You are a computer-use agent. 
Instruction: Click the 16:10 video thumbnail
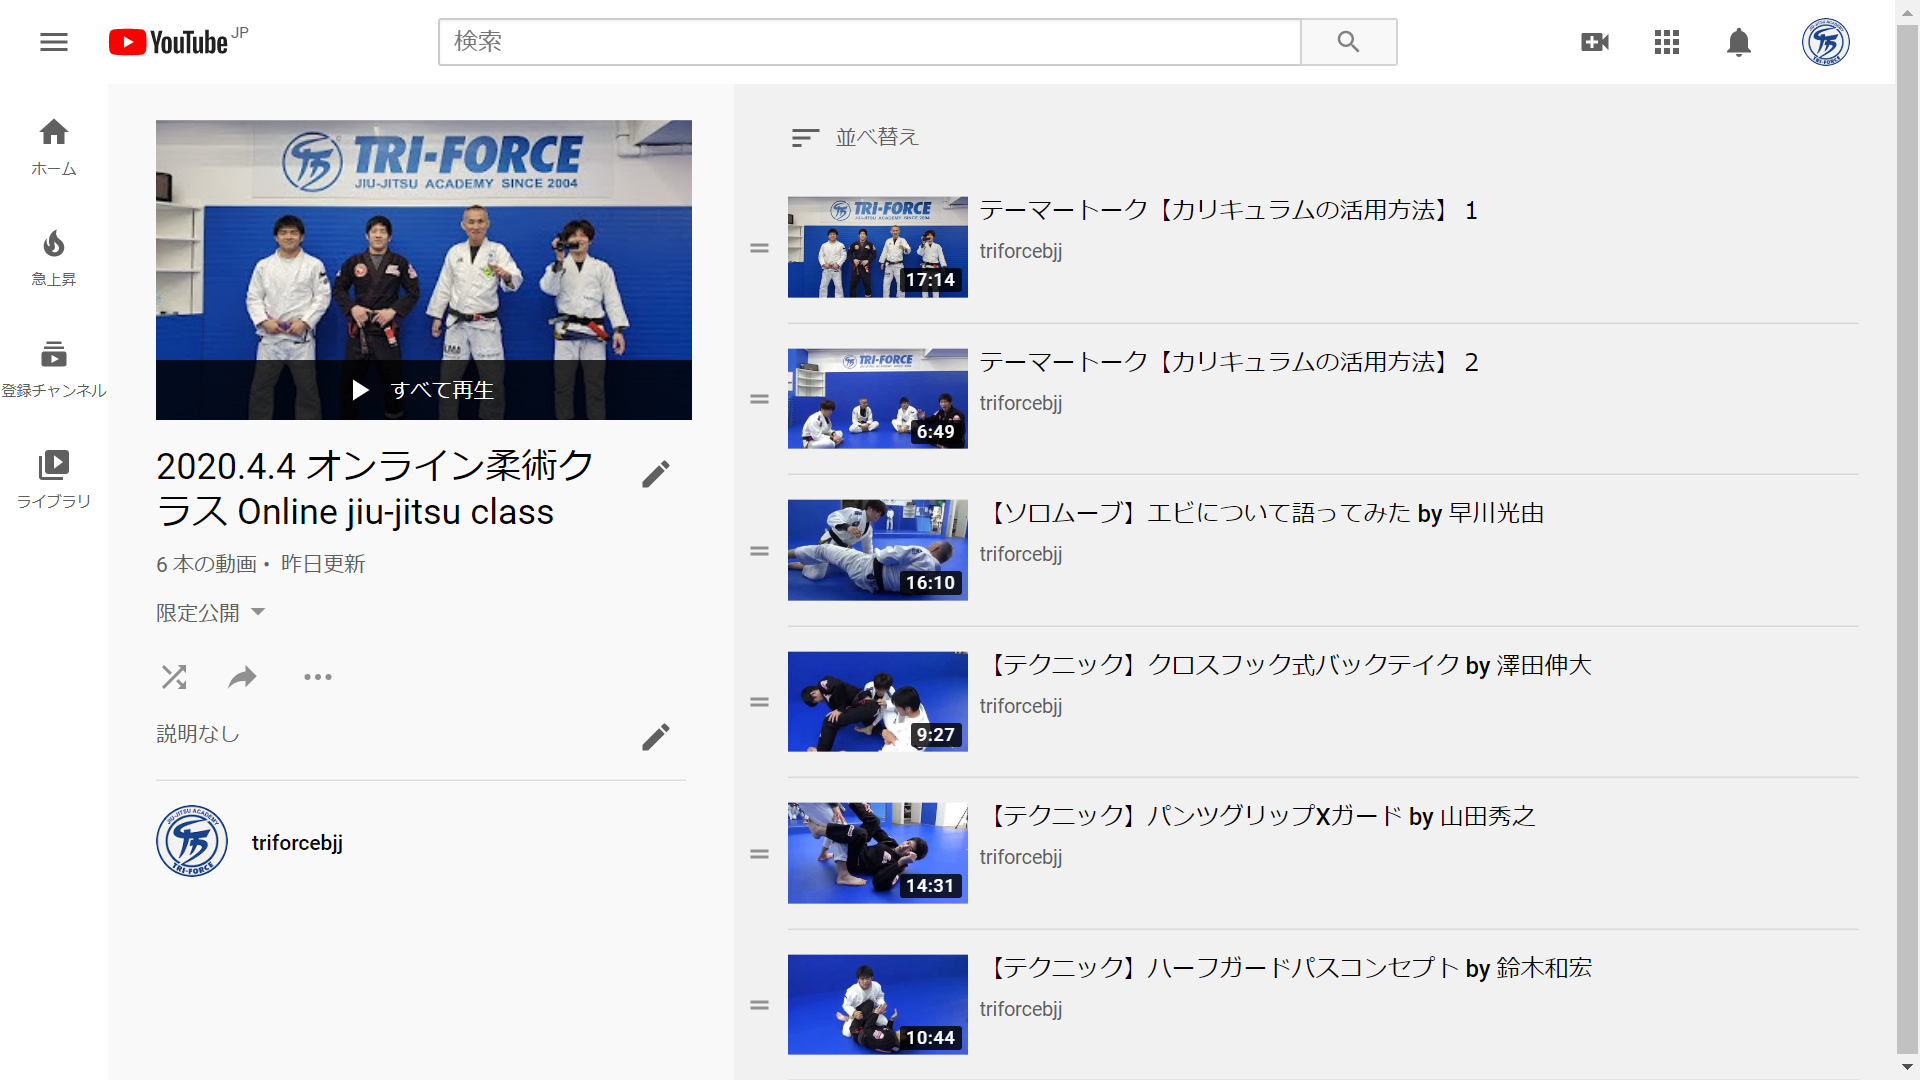(878, 550)
